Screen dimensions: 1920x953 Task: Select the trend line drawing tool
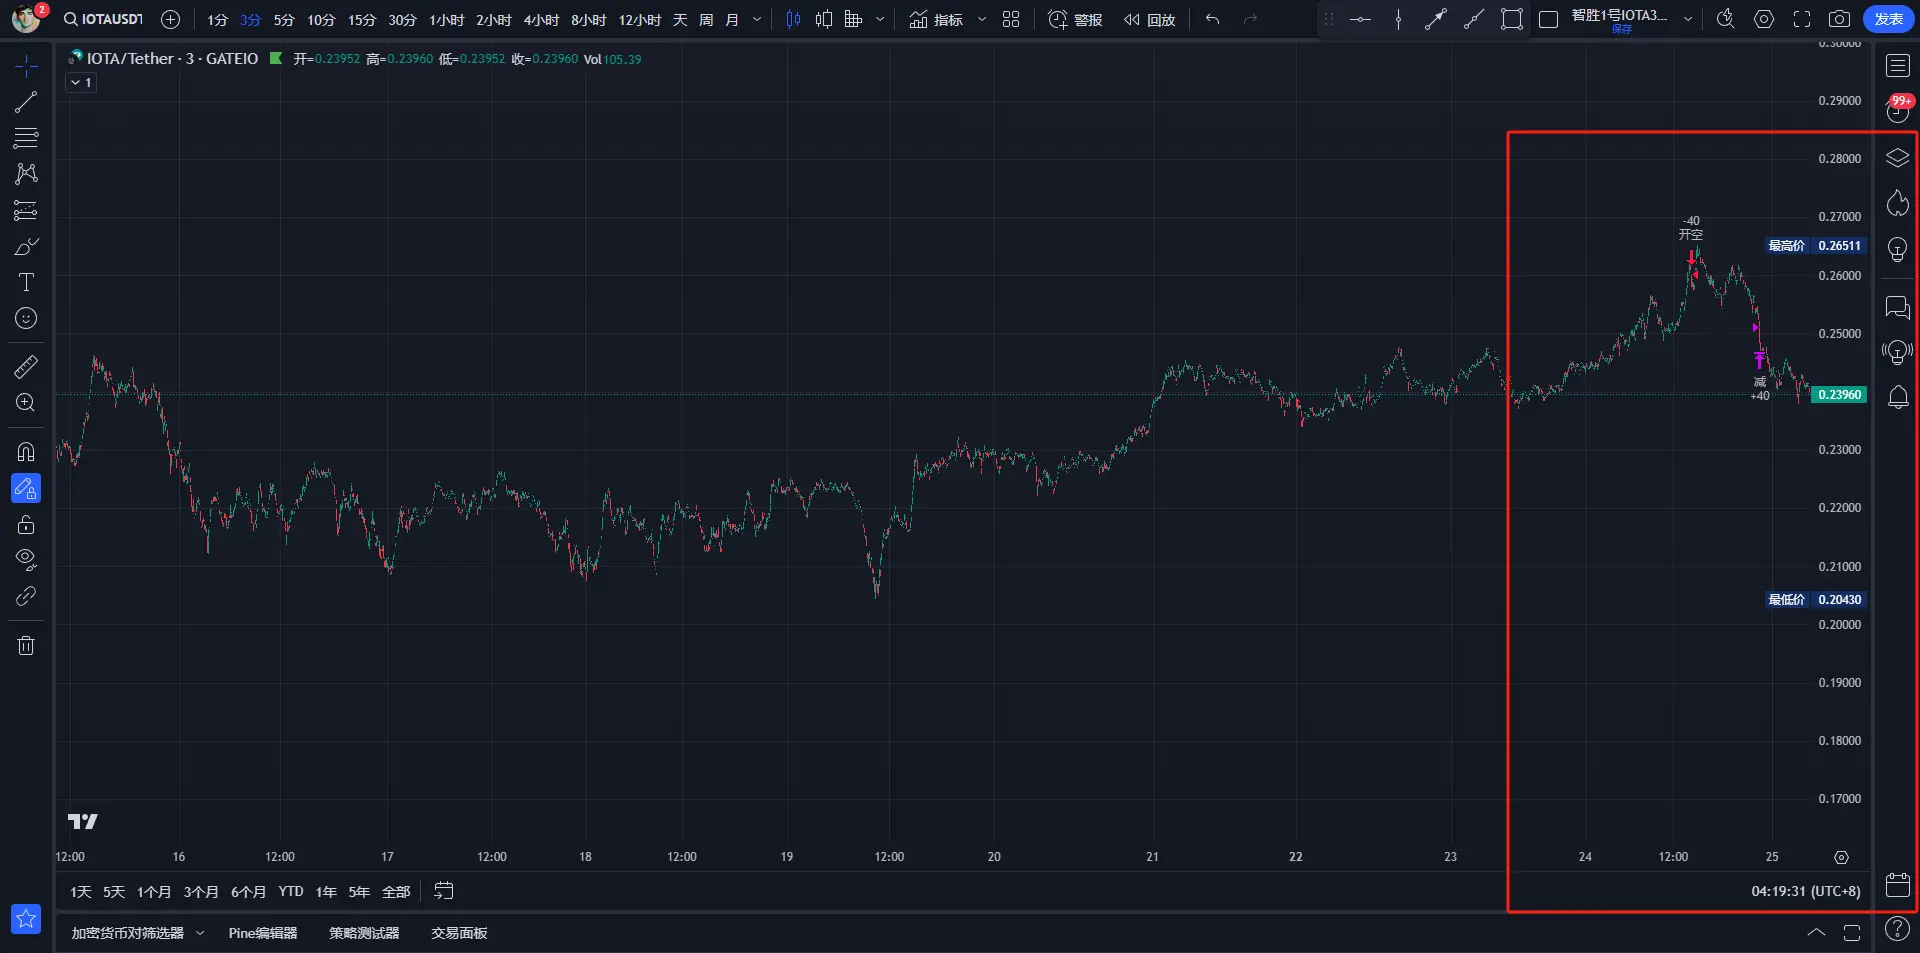pos(26,102)
